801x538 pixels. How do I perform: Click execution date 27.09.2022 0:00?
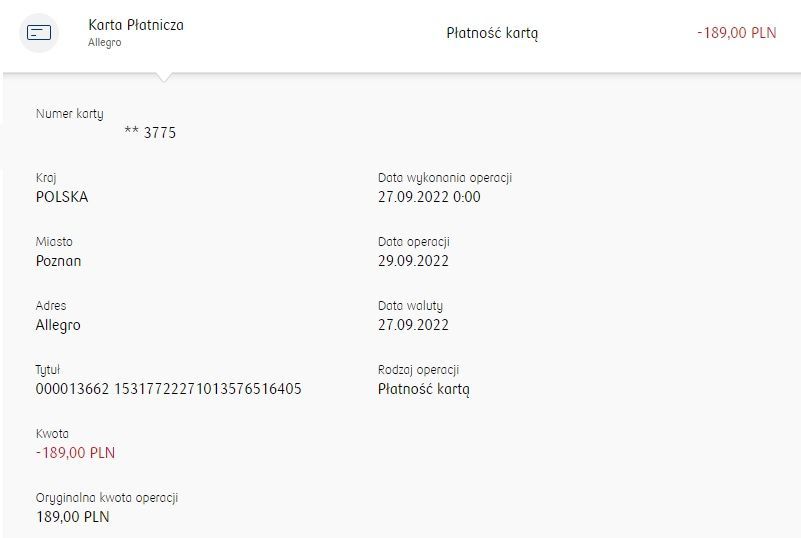tap(429, 197)
